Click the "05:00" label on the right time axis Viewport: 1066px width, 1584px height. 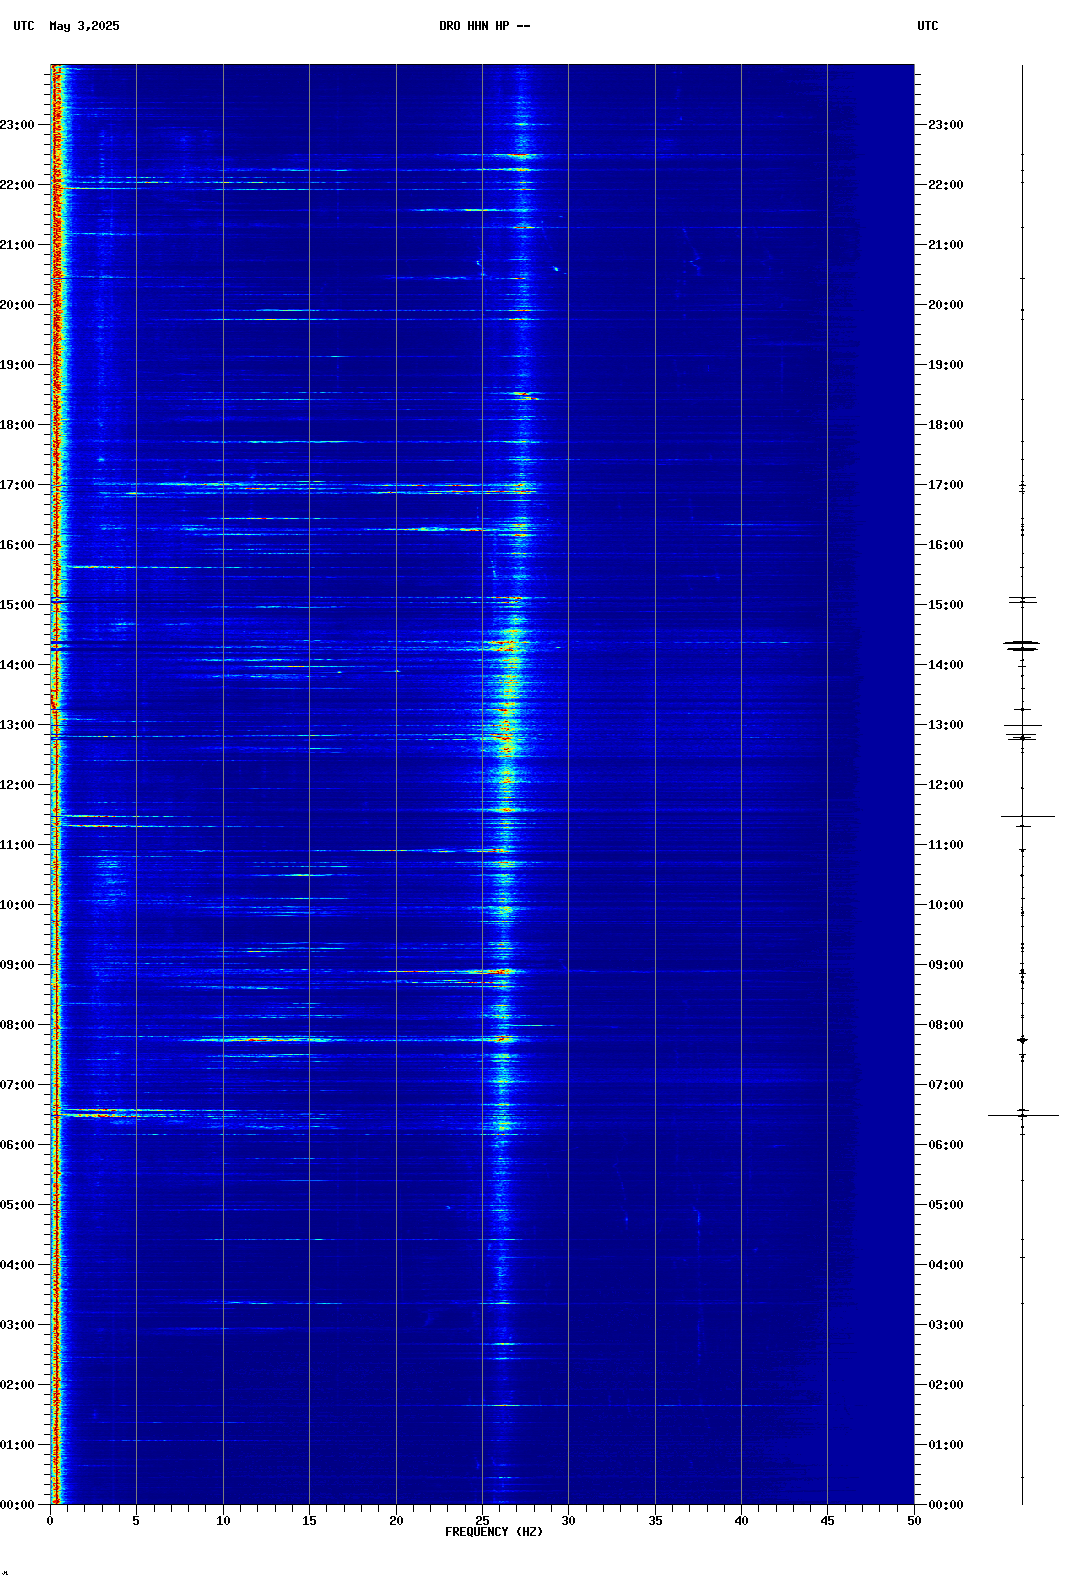[x=946, y=1205]
